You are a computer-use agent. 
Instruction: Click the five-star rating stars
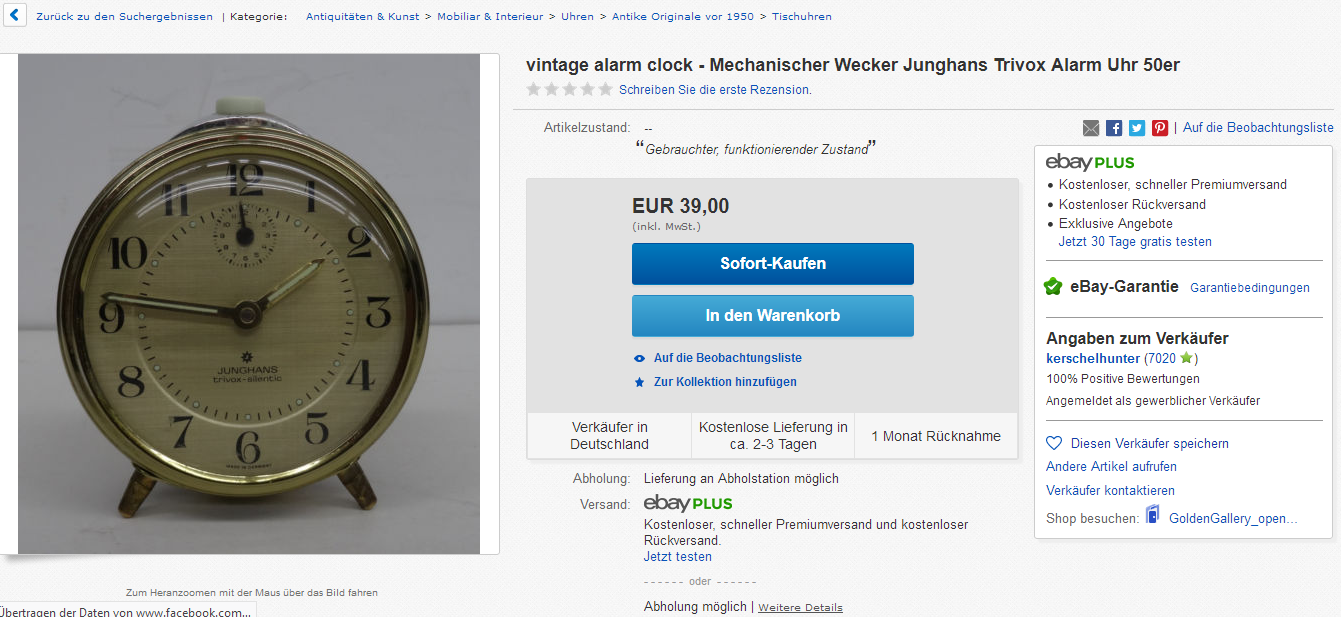click(x=569, y=89)
